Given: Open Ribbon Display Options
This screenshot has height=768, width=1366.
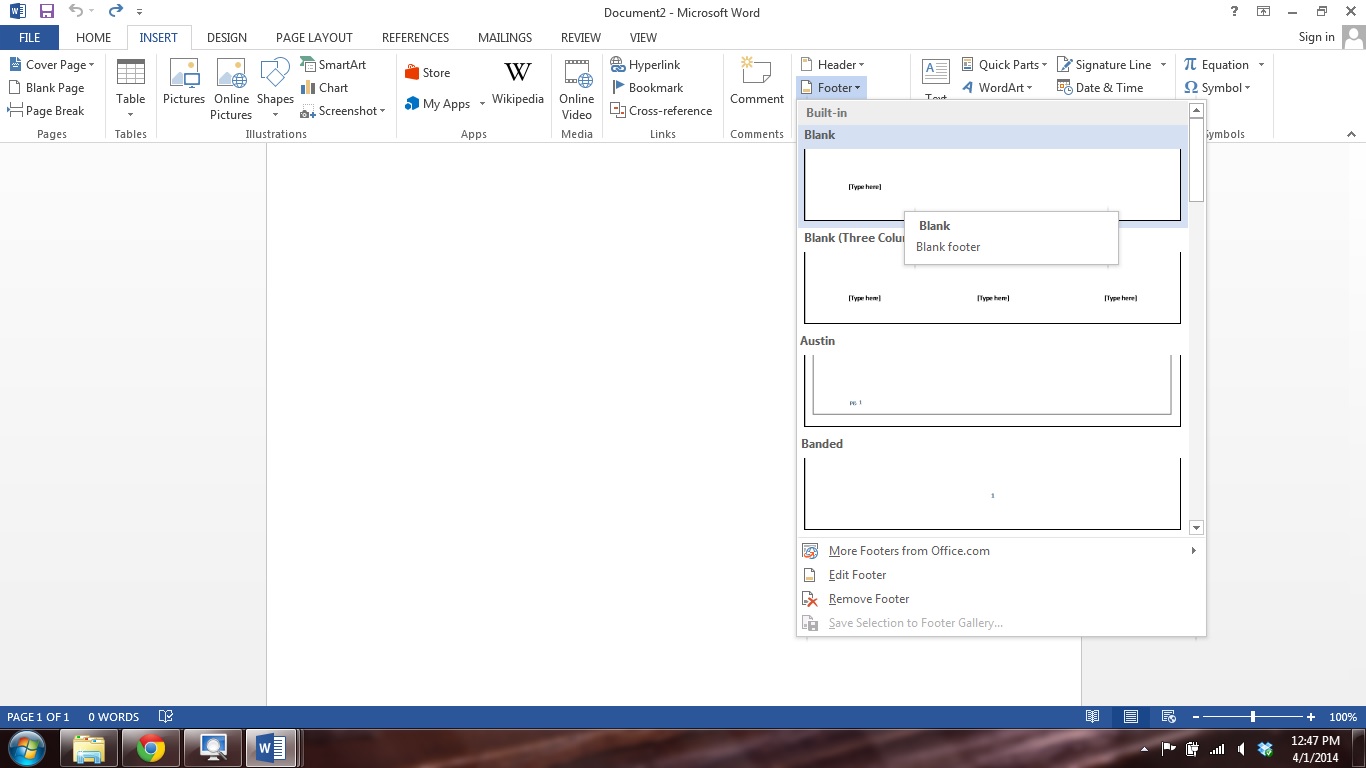Looking at the screenshot, I should point(1264,12).
